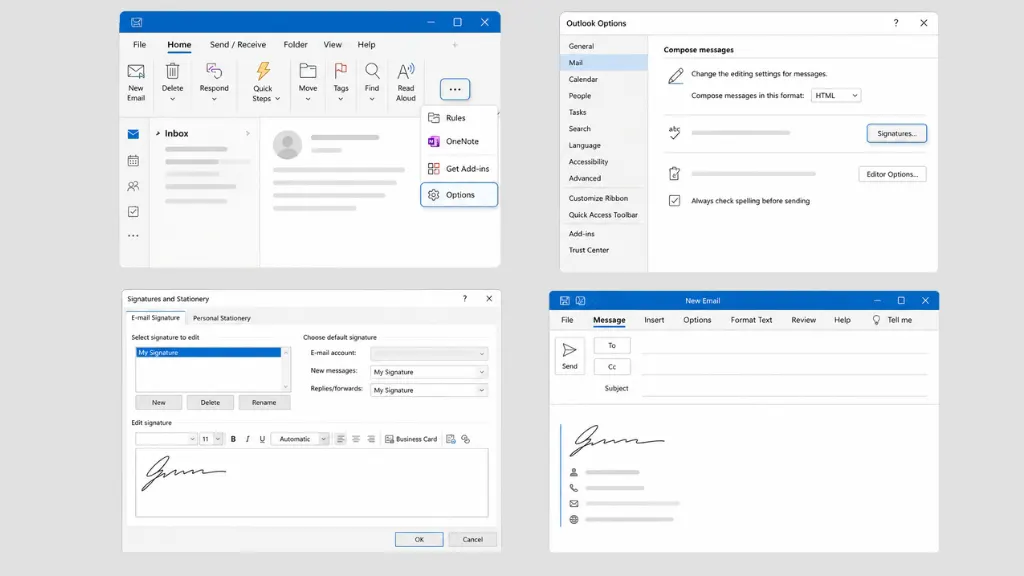This screenshot has height=576, width=1024.
Task: Choose OneNote from the overflow menu
Action: coord(459,142)
